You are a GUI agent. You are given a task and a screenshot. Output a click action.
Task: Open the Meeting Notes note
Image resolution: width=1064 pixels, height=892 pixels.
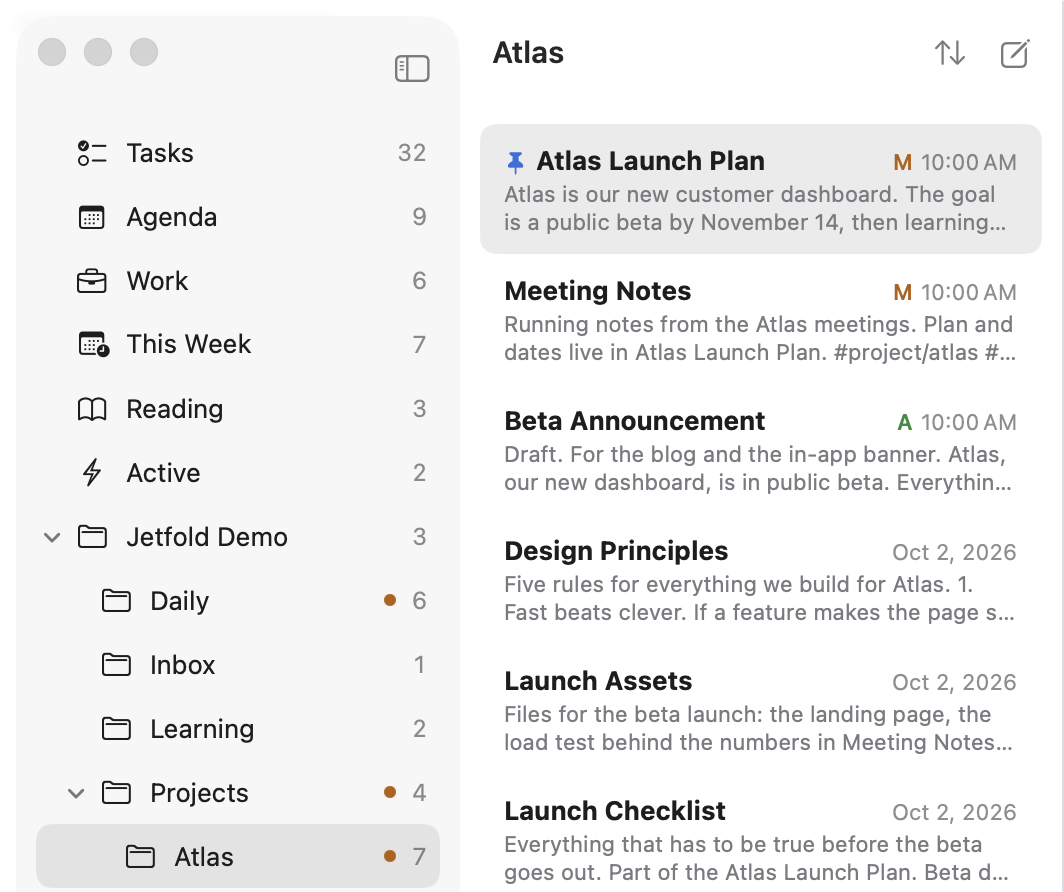point(761,319)
